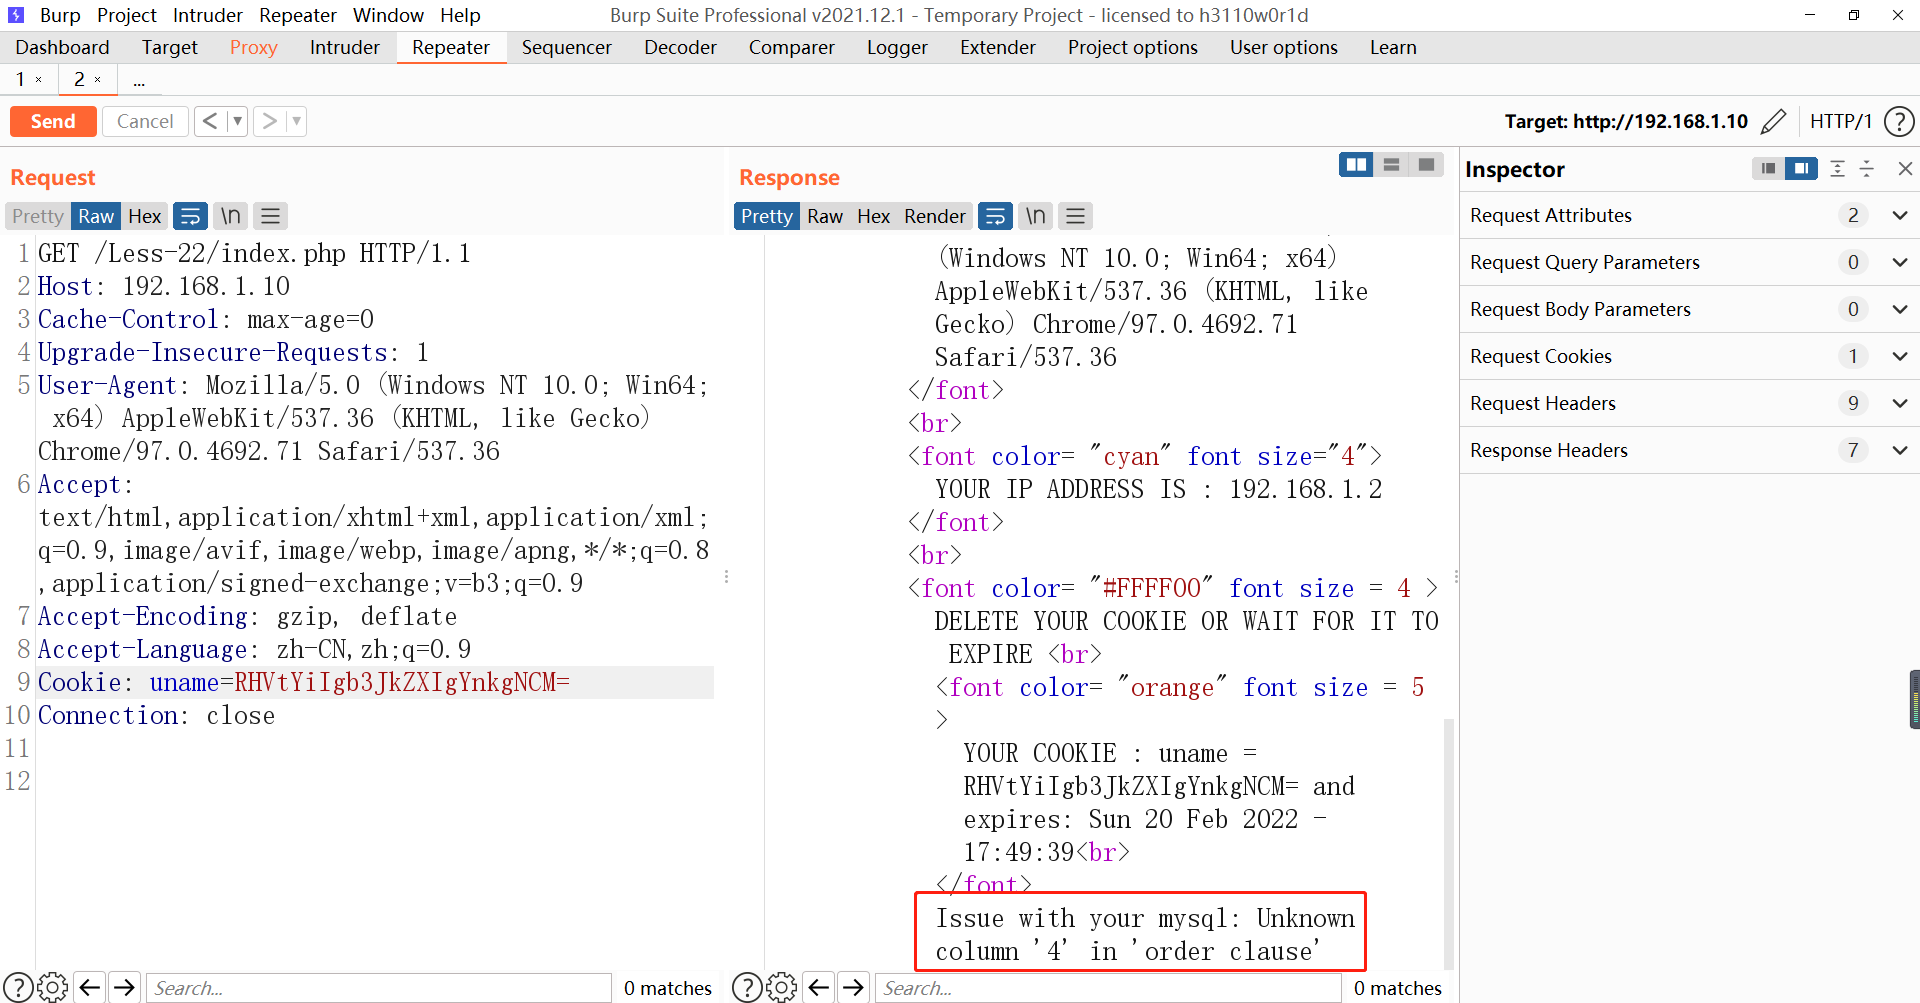Switch Request view to Pretty
Viewport: 1920px width, 1003px height.
coord(36,216)
